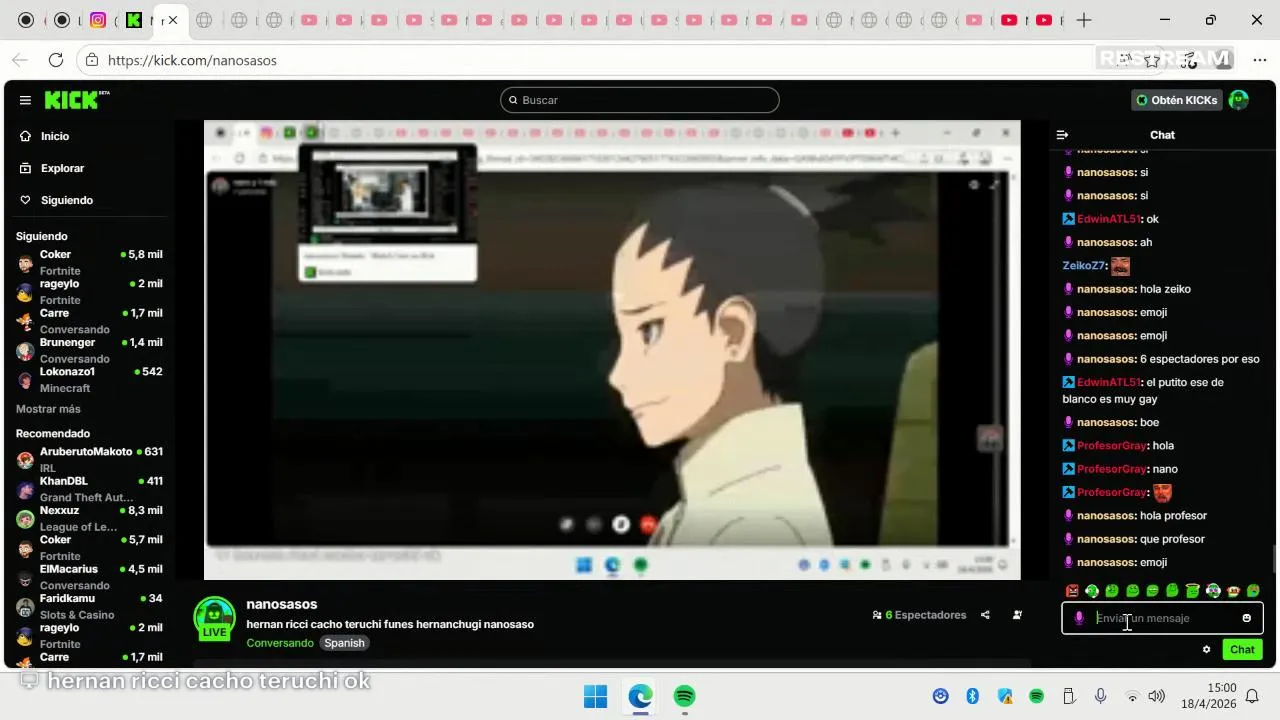This screenshot has height=720, width=1280.
Task: Click the Bluetooth tray icon
Action: [972, 696]
